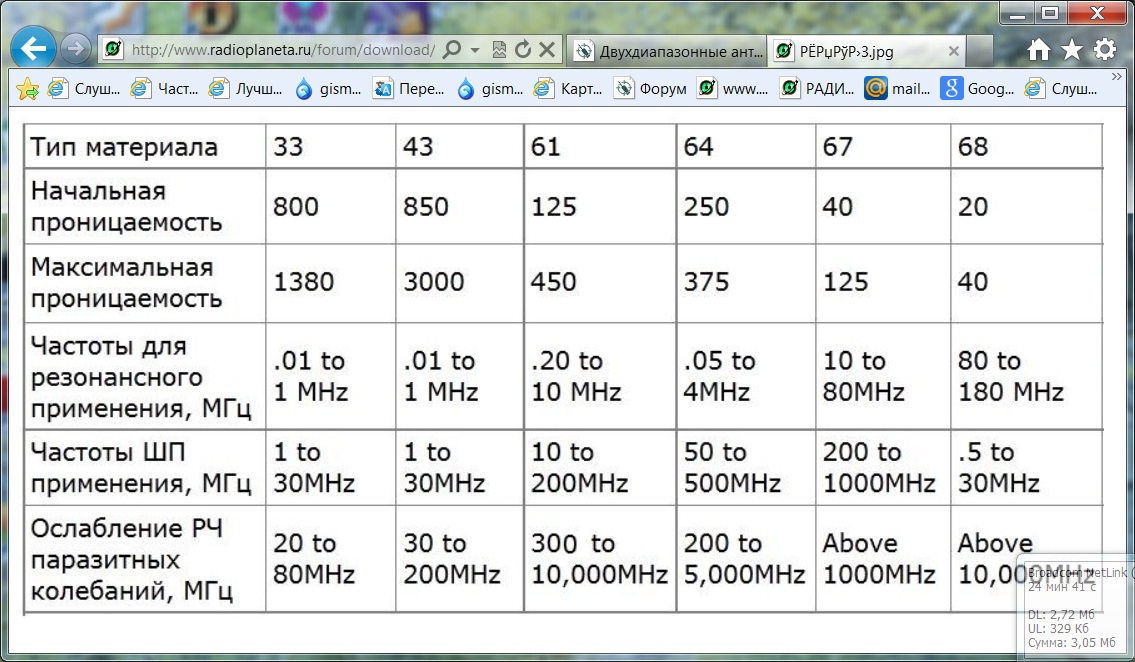This screenshot has width=1135, height=662.
Task: Open the second gism... bookmark
Action: pyautogui.click(x=490, y=89)
